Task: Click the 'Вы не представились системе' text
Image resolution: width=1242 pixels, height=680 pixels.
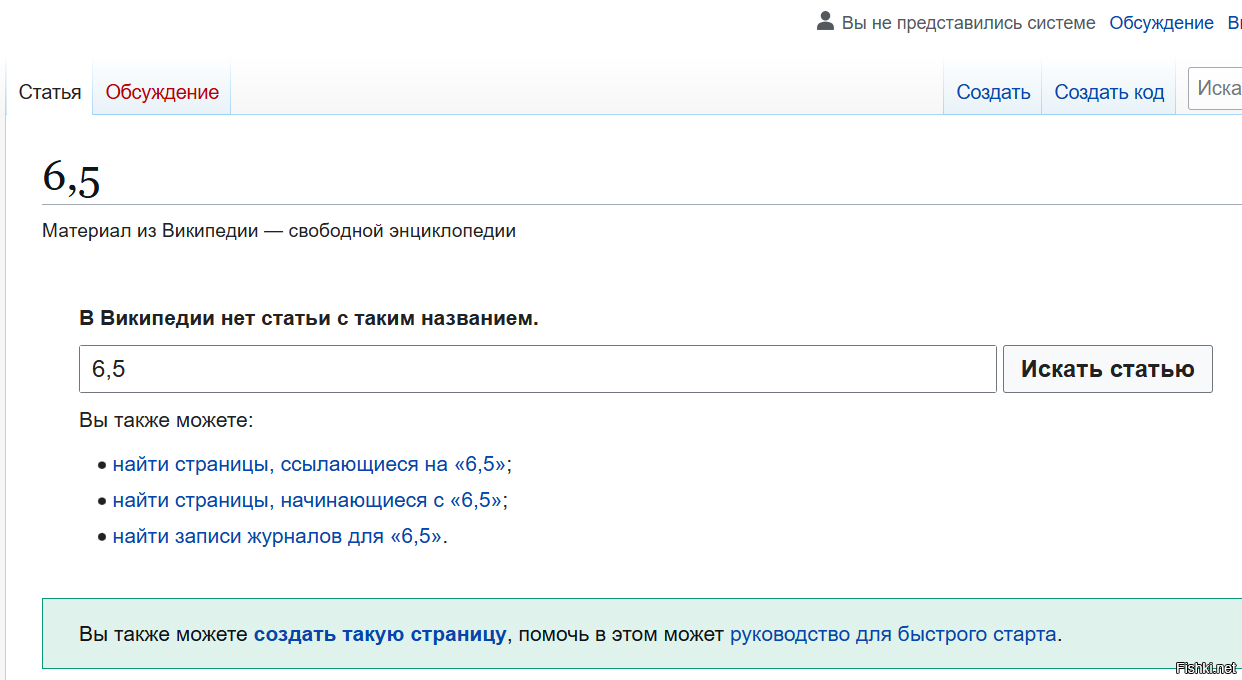Action: pos(968,23)
